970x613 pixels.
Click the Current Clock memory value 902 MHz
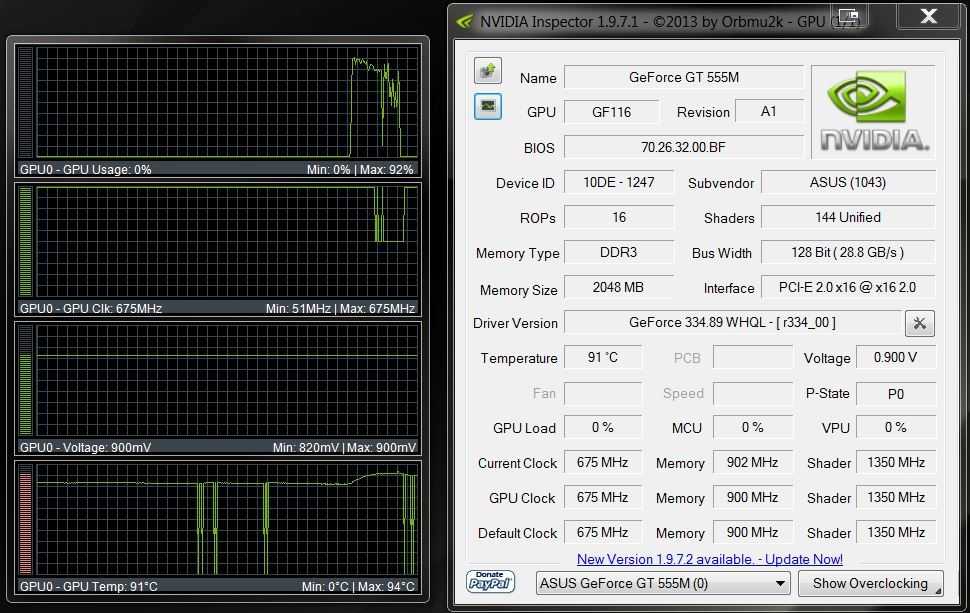pyautogui.click(x=752, y=463)
